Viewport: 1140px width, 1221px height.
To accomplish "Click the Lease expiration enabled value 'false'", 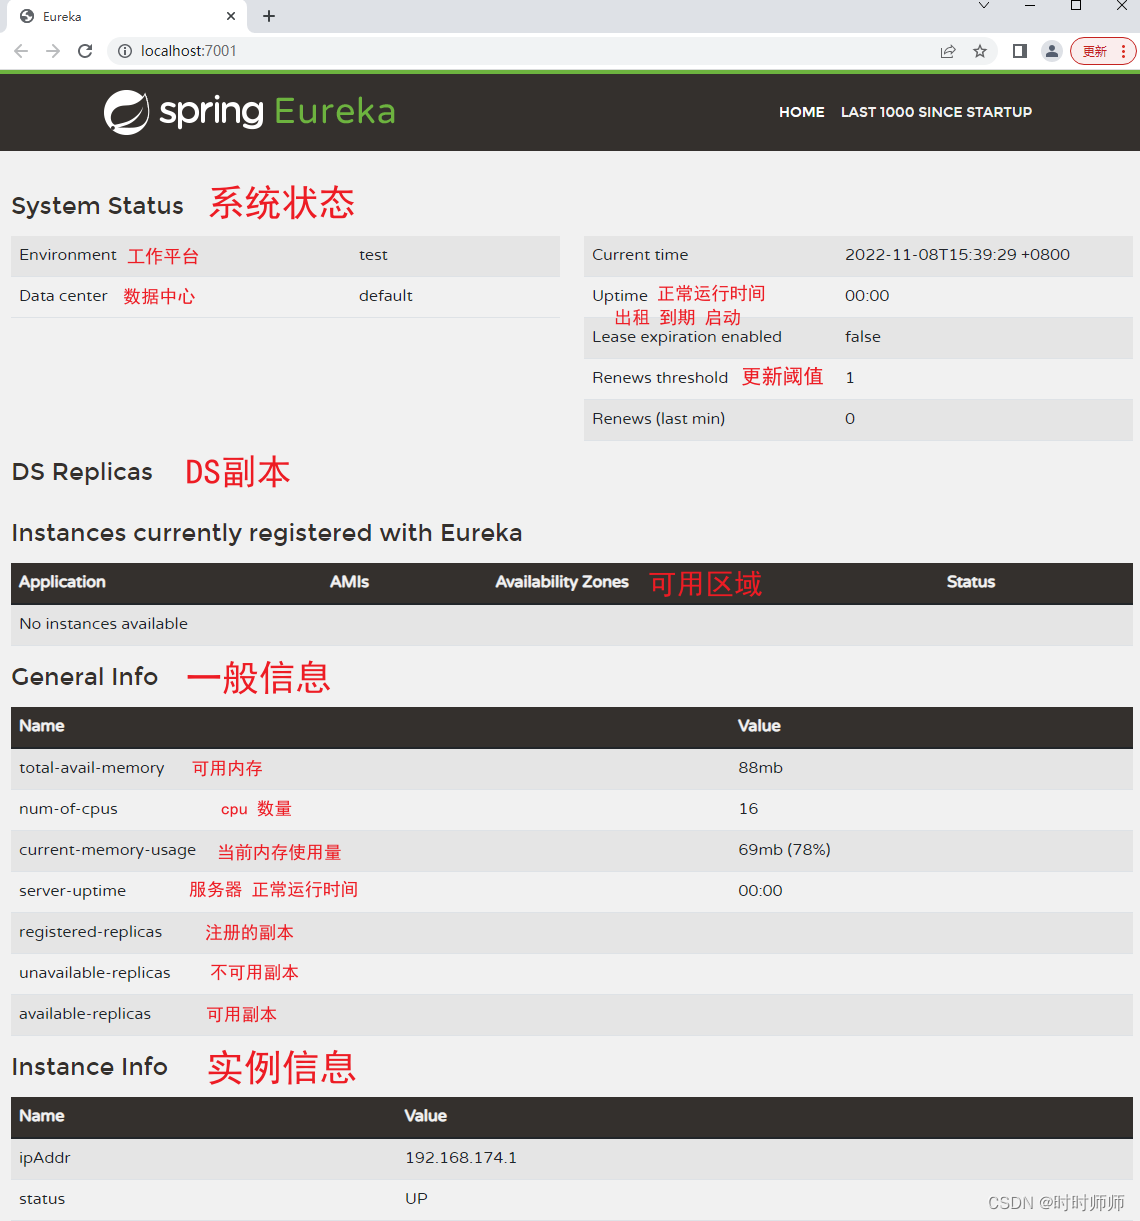I will tap(863, 337).
